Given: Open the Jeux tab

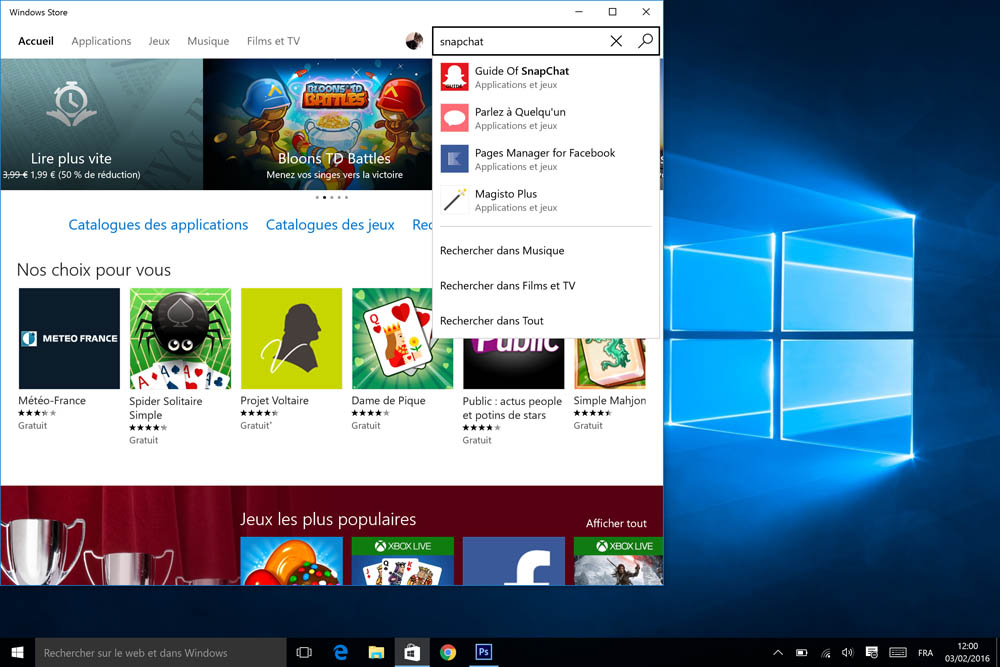Looking at the screenshot, I should (159, 41).
